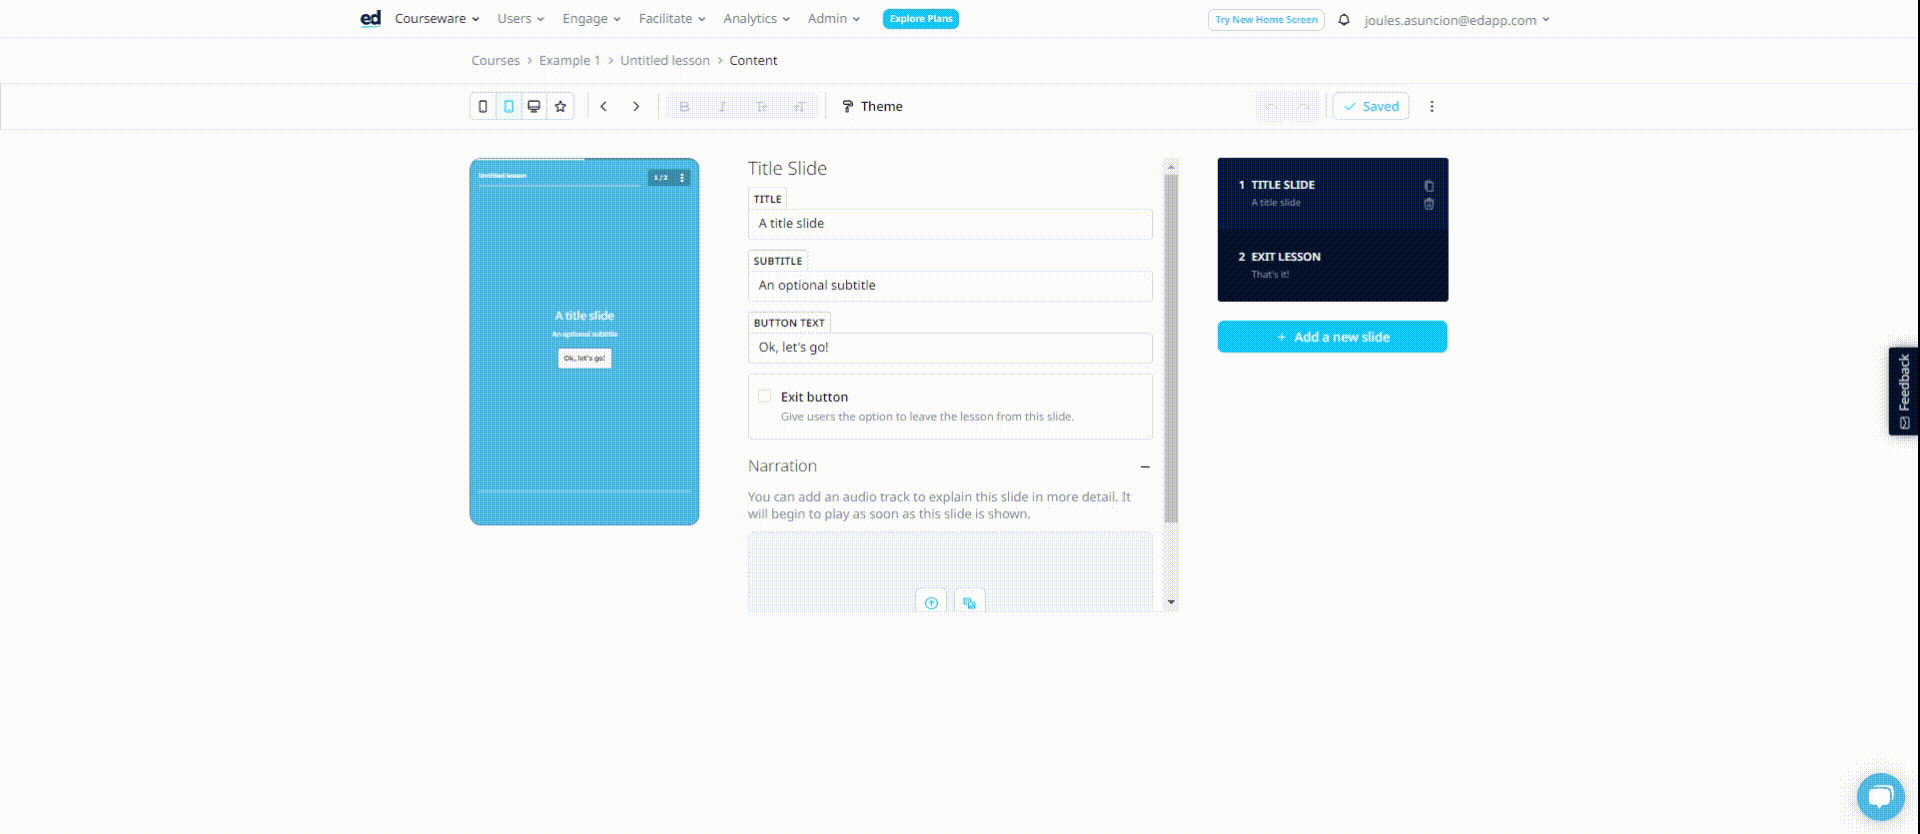Click the editor vertical scrollbar thumb
The width and height of the screenshot is (1920, 834).
click(x=1171, y=348)
